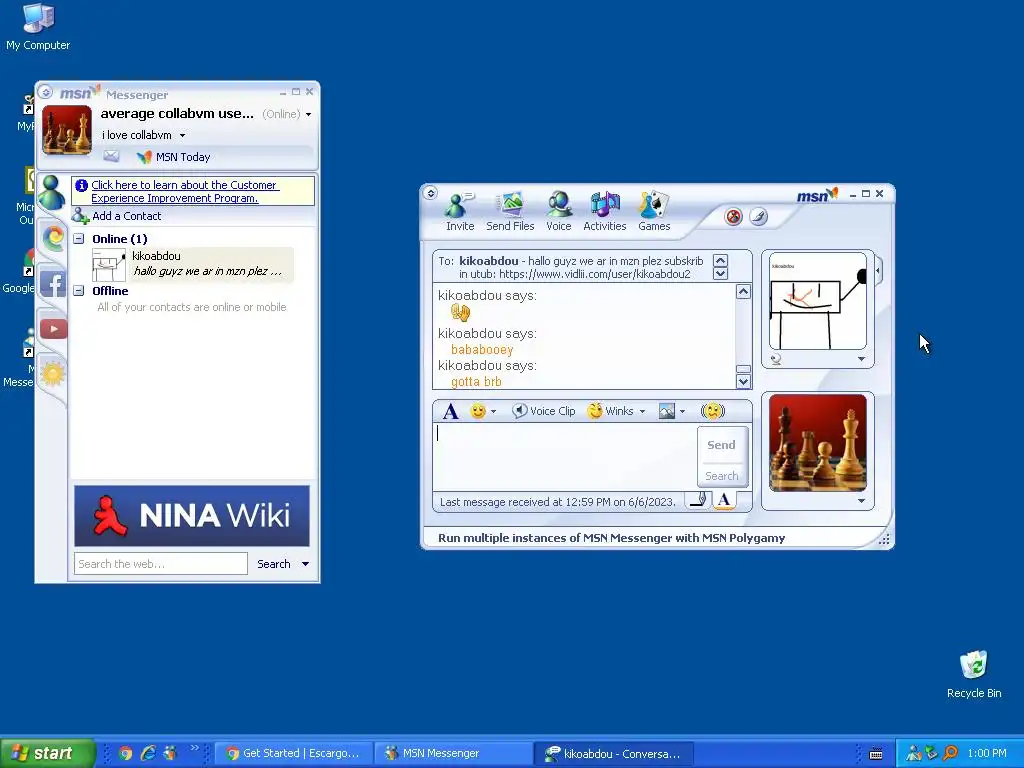Switch to handwriting pen mode tab
The image size is (1024, 768).
pyautogui.click(x=698, y=500)
